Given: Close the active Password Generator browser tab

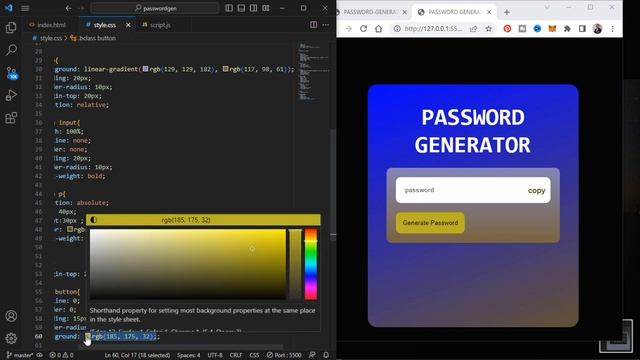Looking at the screenshot, I should (x=489, y=12).
